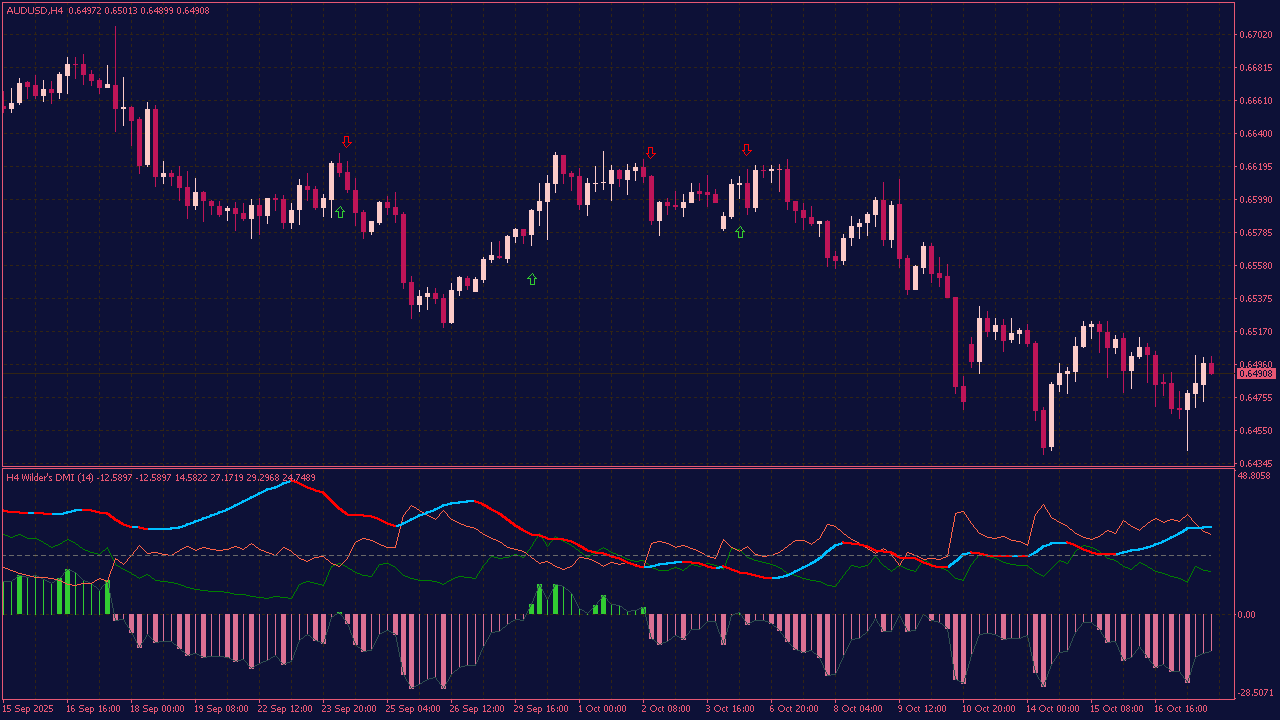Select the middle red down arrow signal
The image size is (1280, 720).
pos(650,153)
